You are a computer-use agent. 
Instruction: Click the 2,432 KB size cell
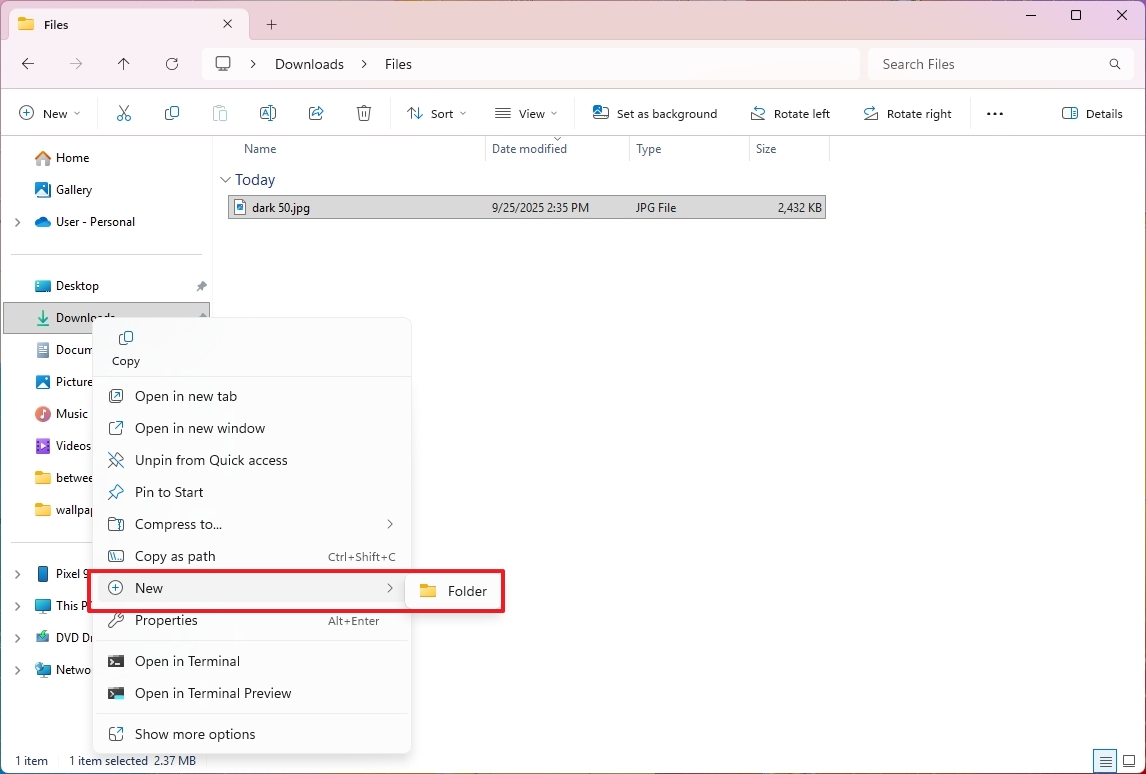pyautogui.click(x=800, y=208)
